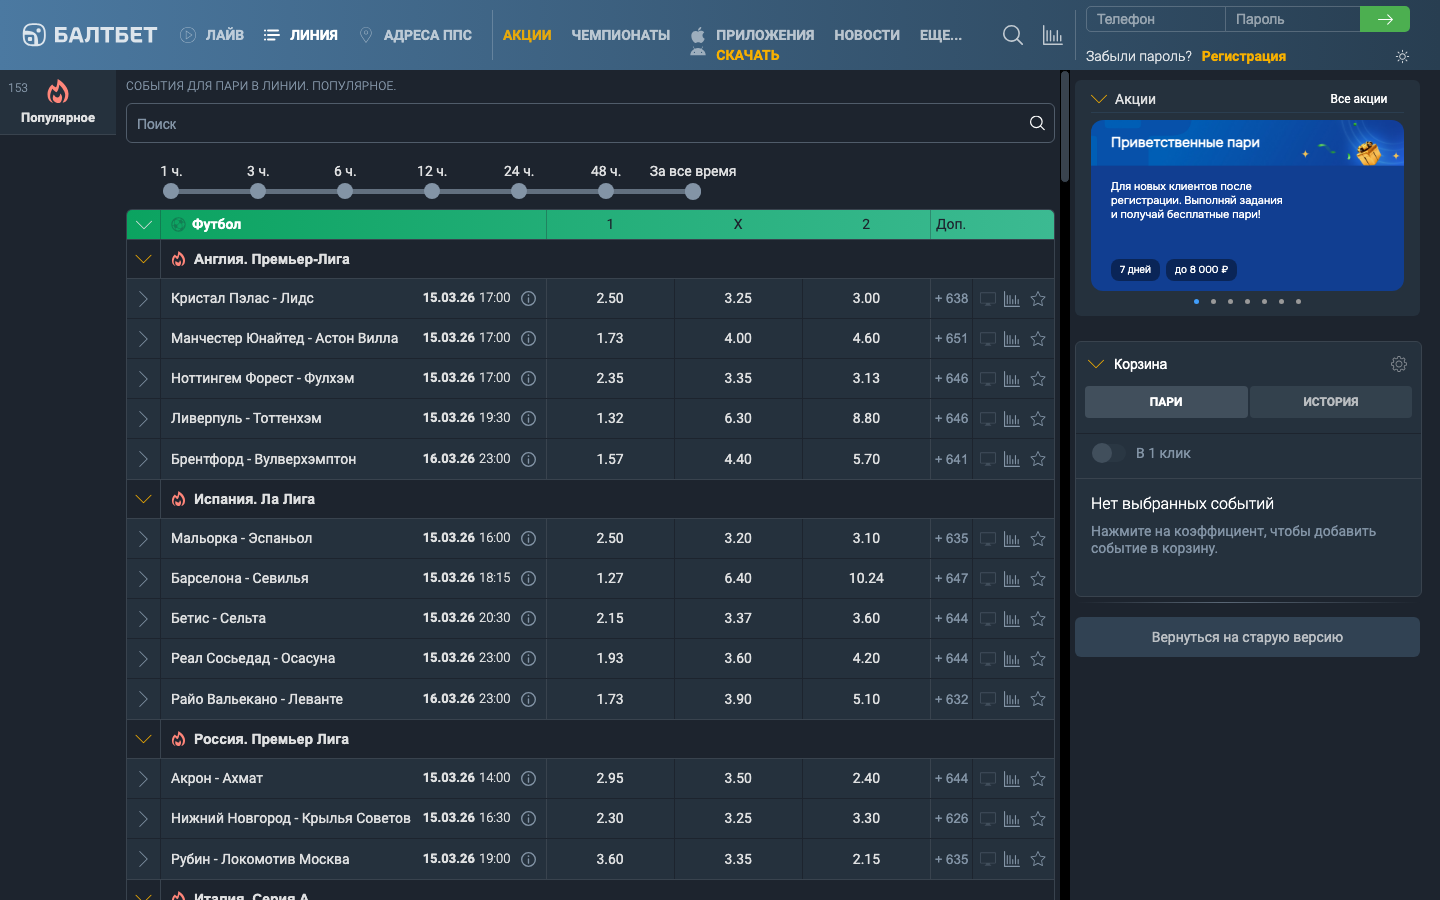Image resolution: width=1440 pixels, height=900 pixels.
Task: Expand the Ливерпуль - Тоттенхэм match row
Action: coord(144,419)
